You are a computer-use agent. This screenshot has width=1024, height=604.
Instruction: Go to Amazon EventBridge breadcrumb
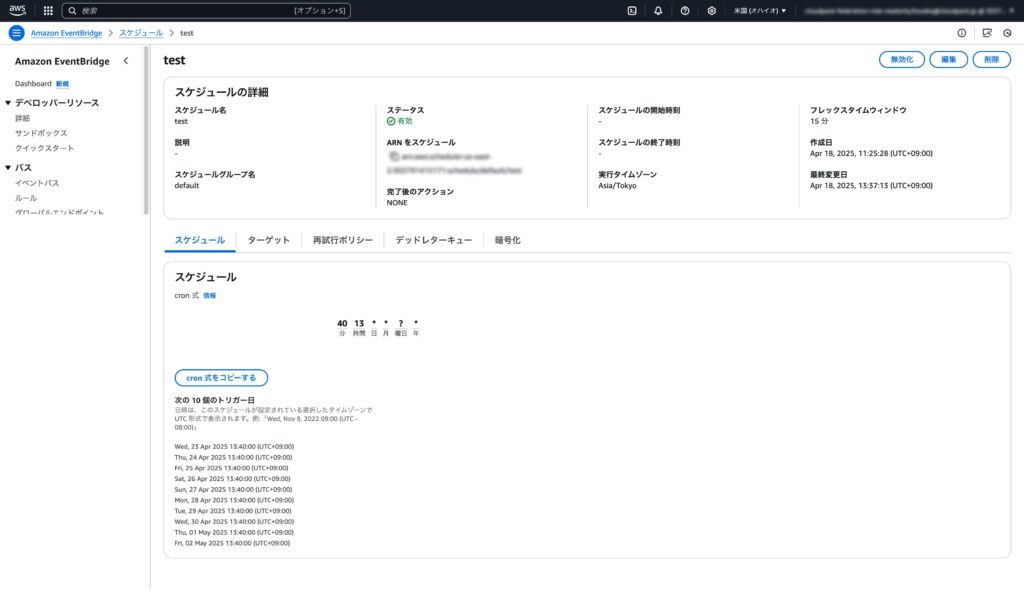tap(66, 33)
